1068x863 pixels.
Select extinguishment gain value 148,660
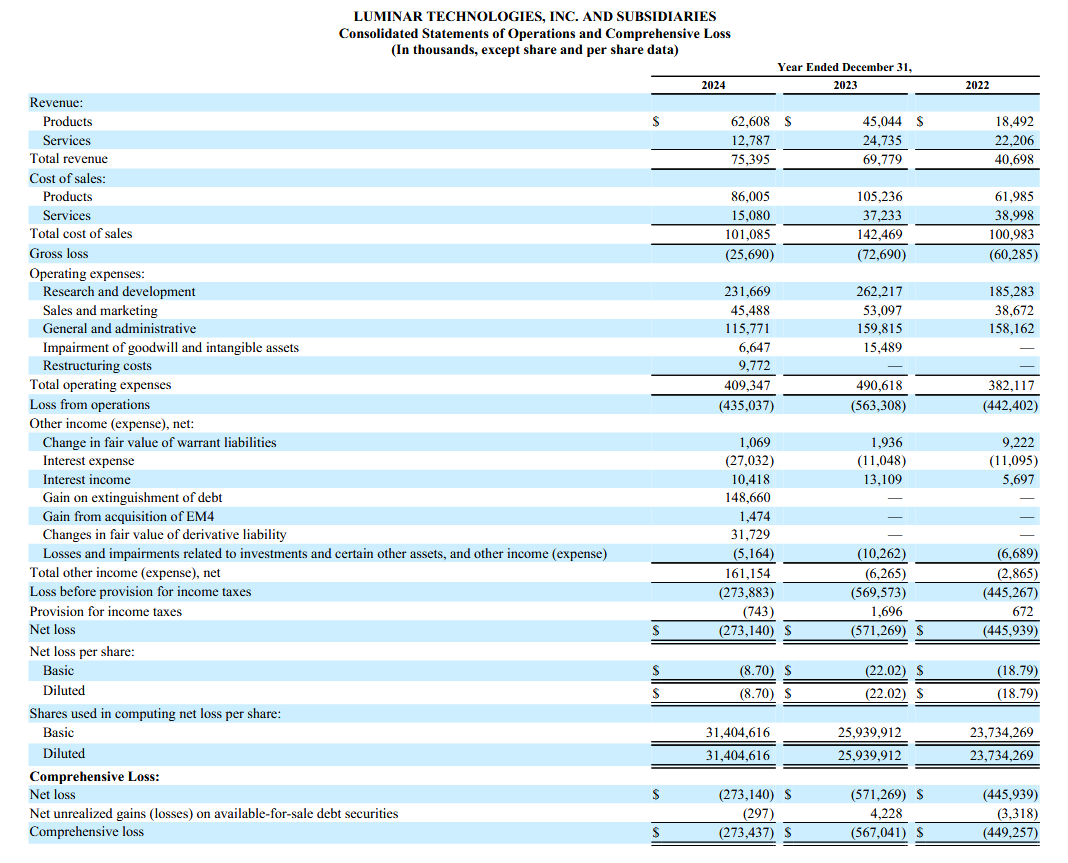click(747, 498)
